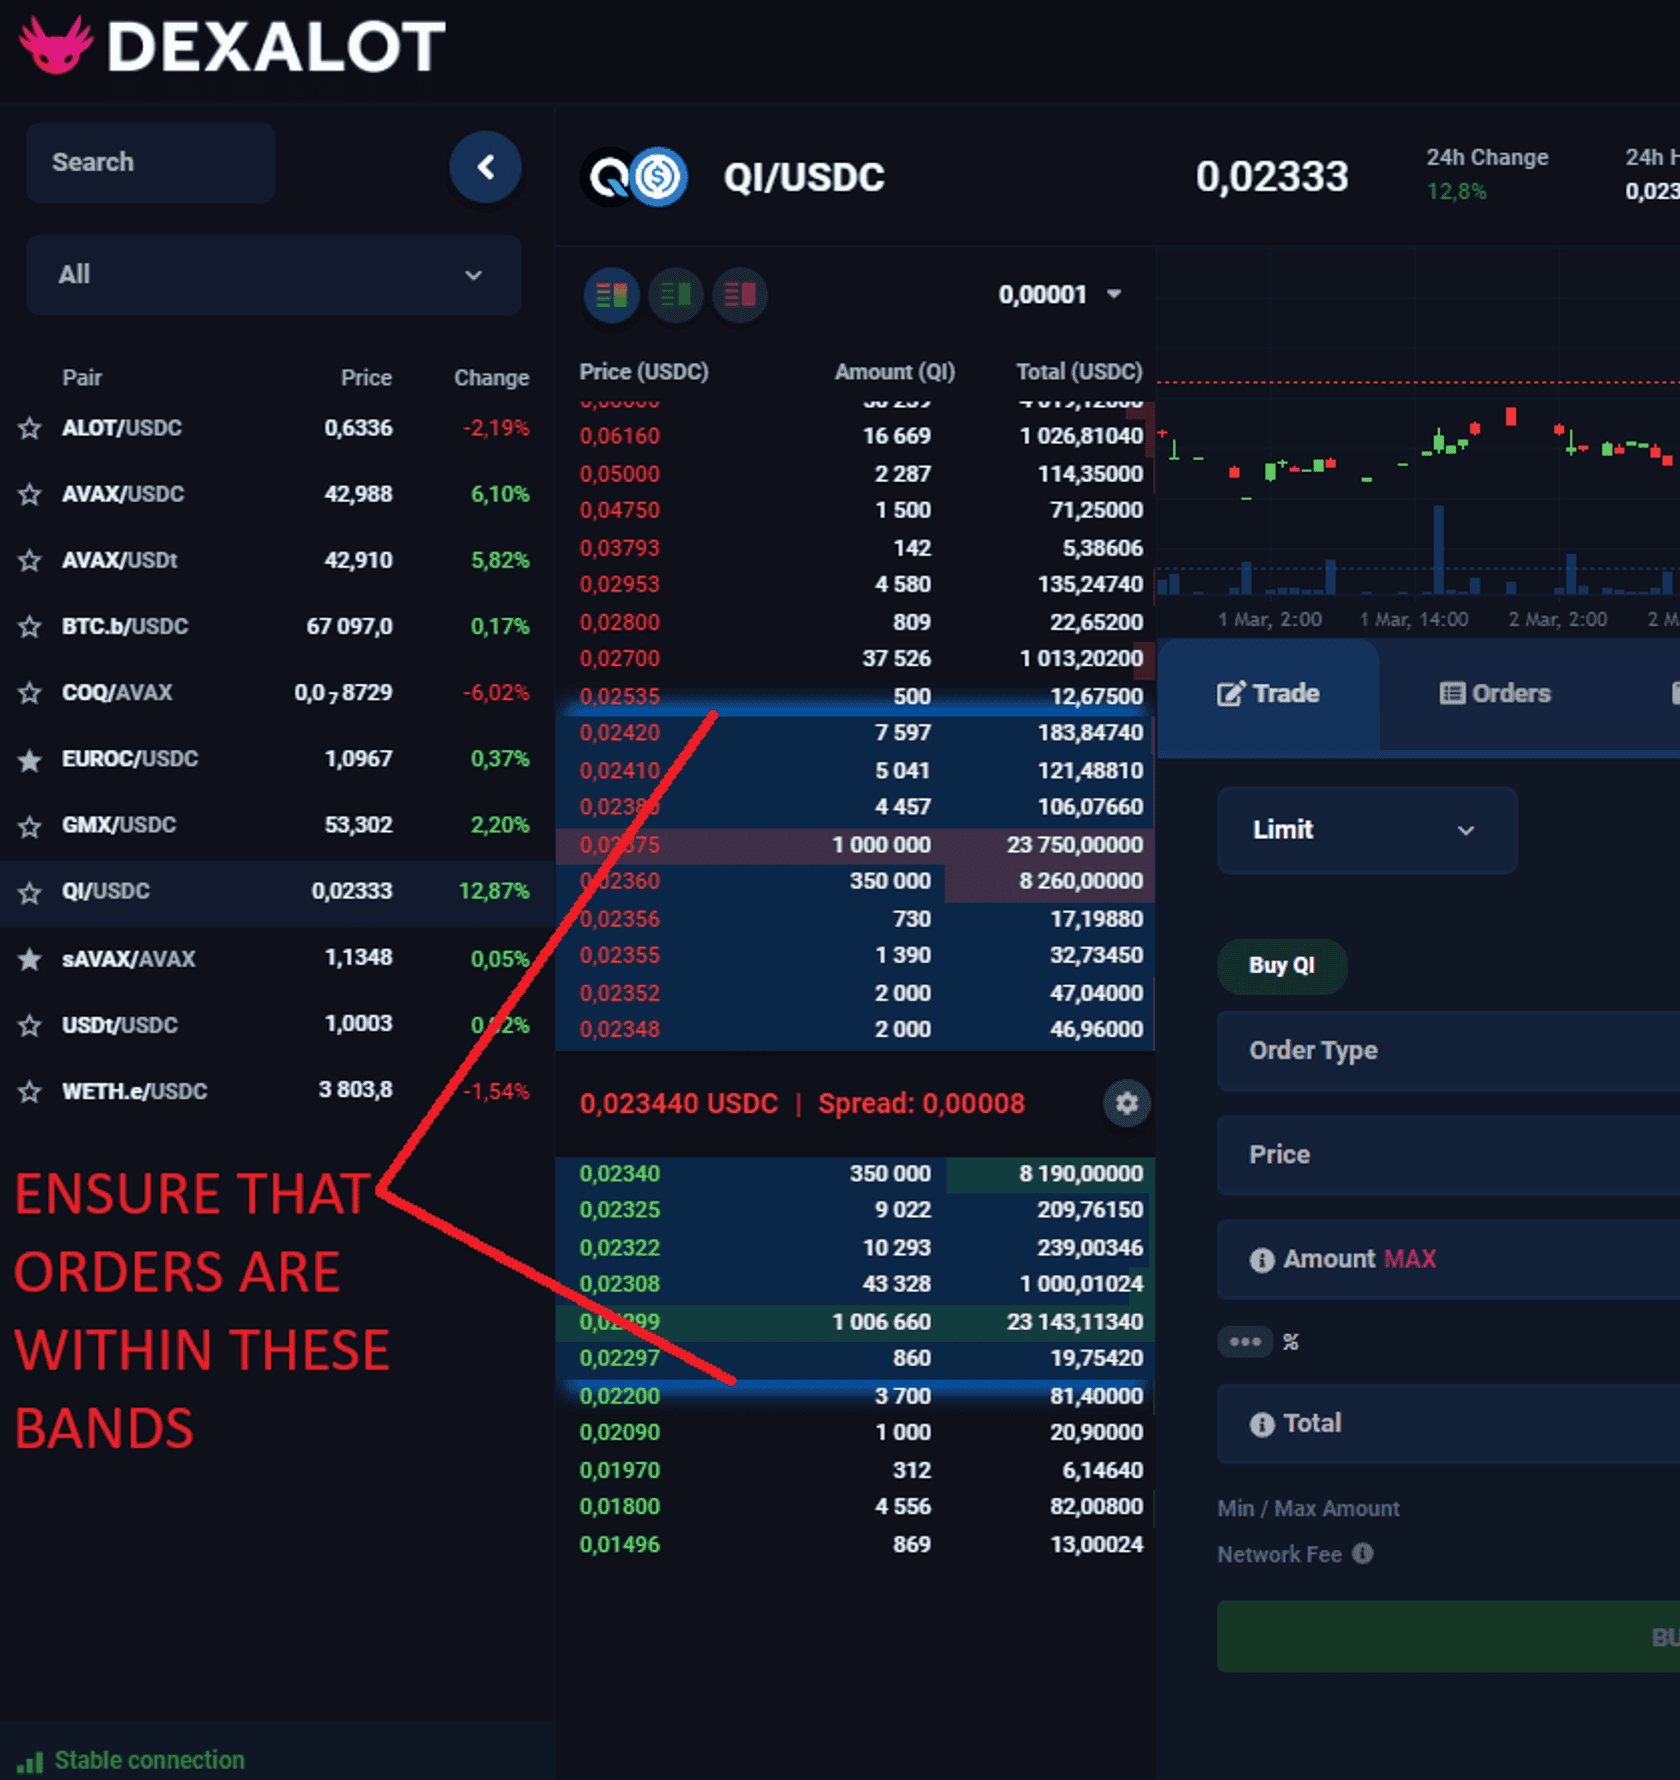The height and width of the screenshot is (1780, 1680).
Task: Select the WETH.e/USDC pair row
Action: tap(277, 1091)
